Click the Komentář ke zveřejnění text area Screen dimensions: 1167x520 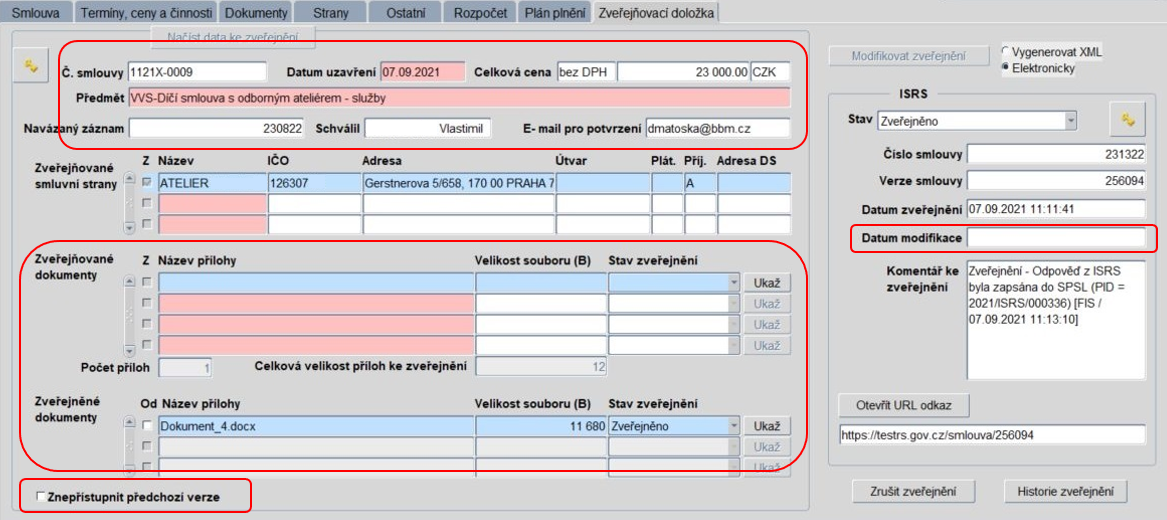(x=1055, y=320)
